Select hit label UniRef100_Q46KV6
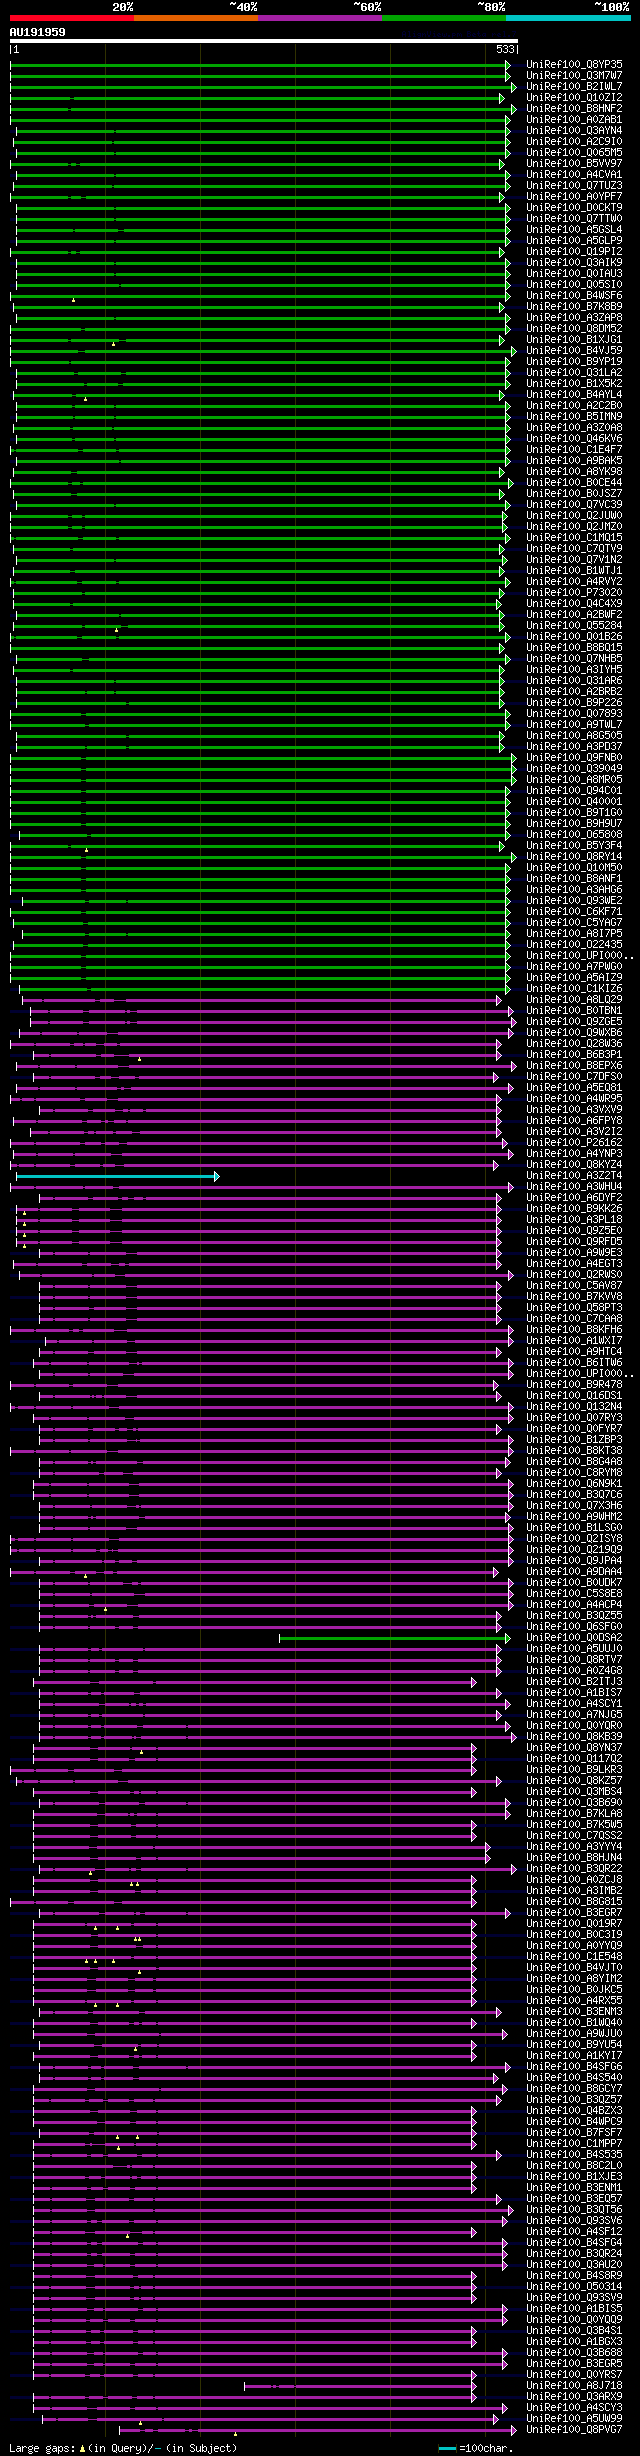Viewport: 640px width, 2456px height. pyautogui.click(x=574, y=439)
